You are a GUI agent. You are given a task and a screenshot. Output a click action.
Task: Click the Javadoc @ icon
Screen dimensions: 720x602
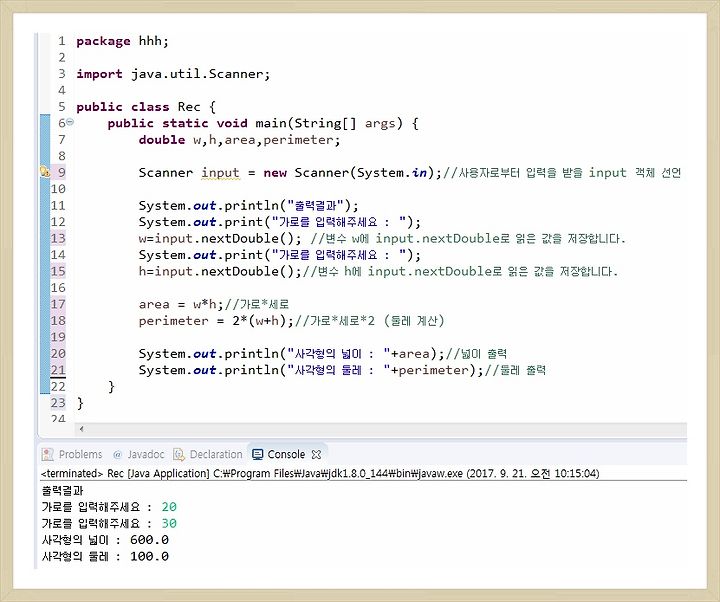coord(117,455)
